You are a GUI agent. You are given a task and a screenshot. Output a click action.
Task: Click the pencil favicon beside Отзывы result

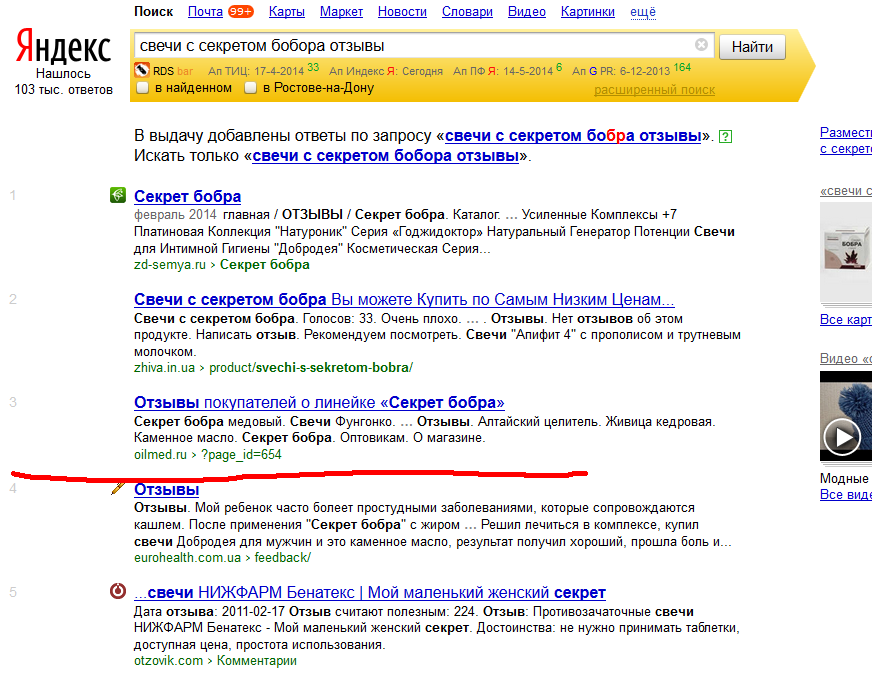pos(118,488)
